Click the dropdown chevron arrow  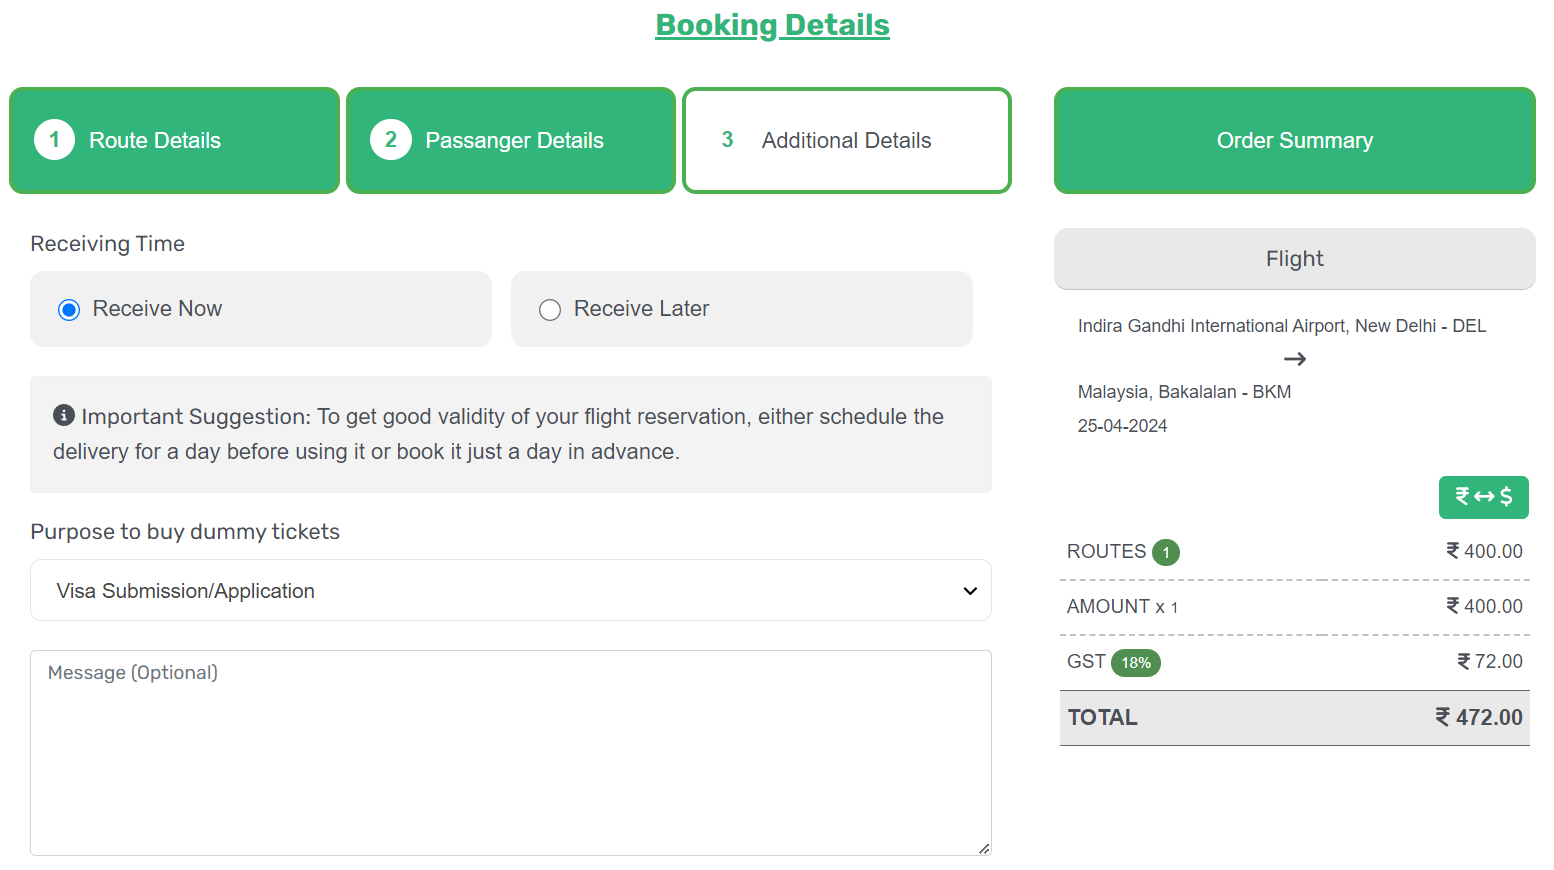[x=970, y=591]
